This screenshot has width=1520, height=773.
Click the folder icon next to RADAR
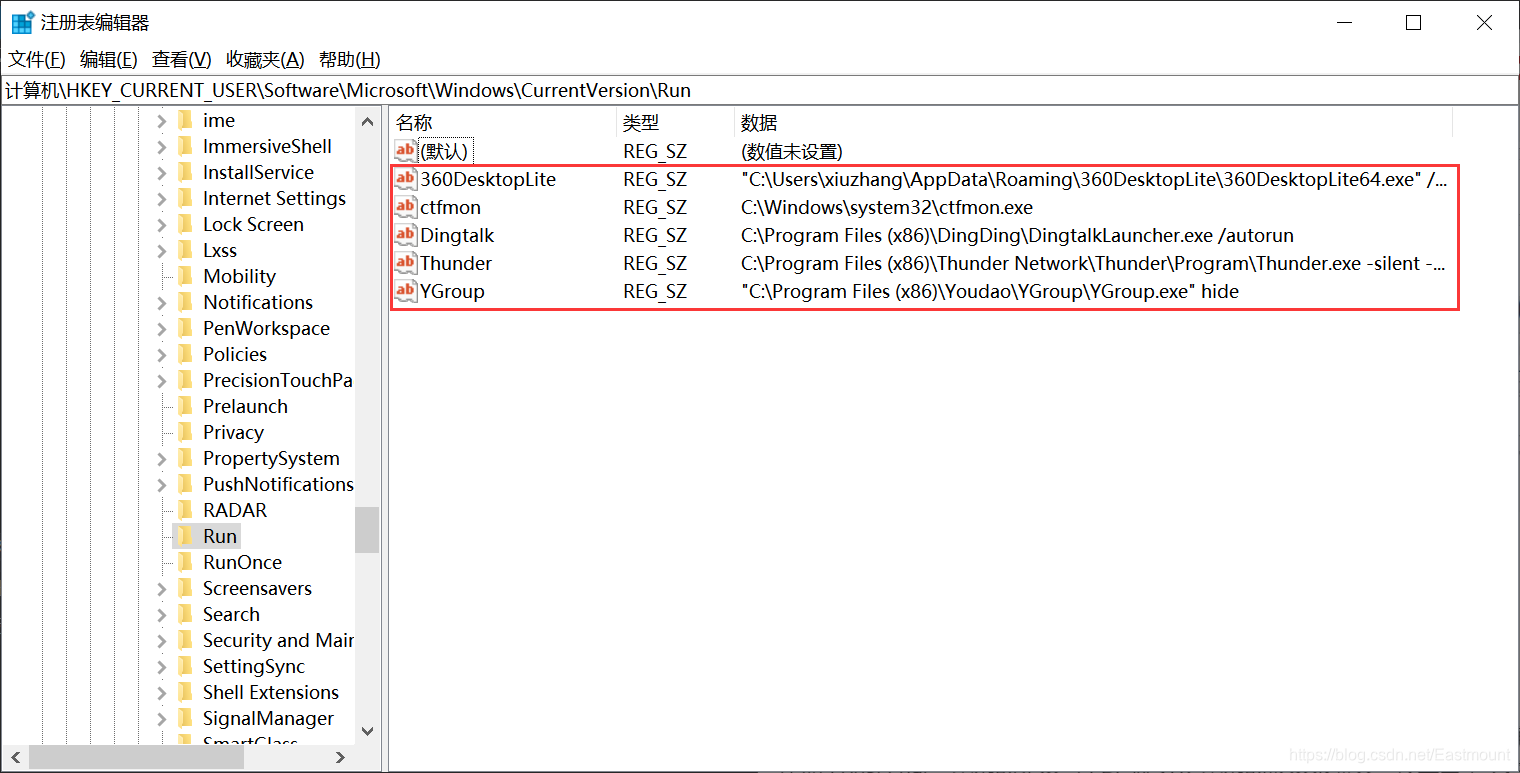click(185, 511)
